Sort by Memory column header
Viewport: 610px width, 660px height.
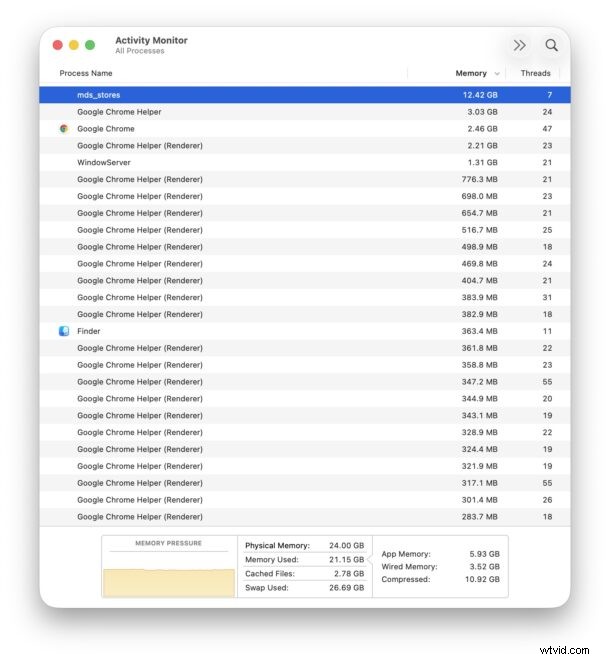click(x=471, y=73)
